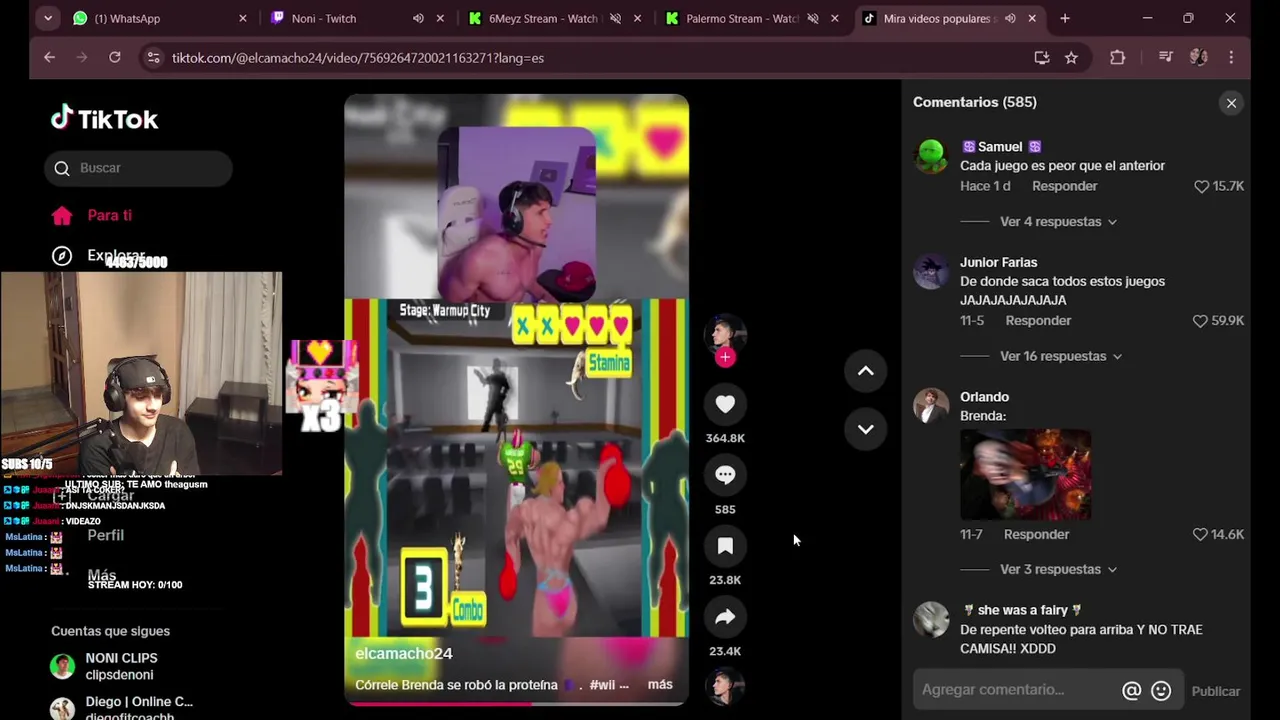
Task: Save video with the bookmark icon
Action: pyautogui.click(x=725, y=546)
